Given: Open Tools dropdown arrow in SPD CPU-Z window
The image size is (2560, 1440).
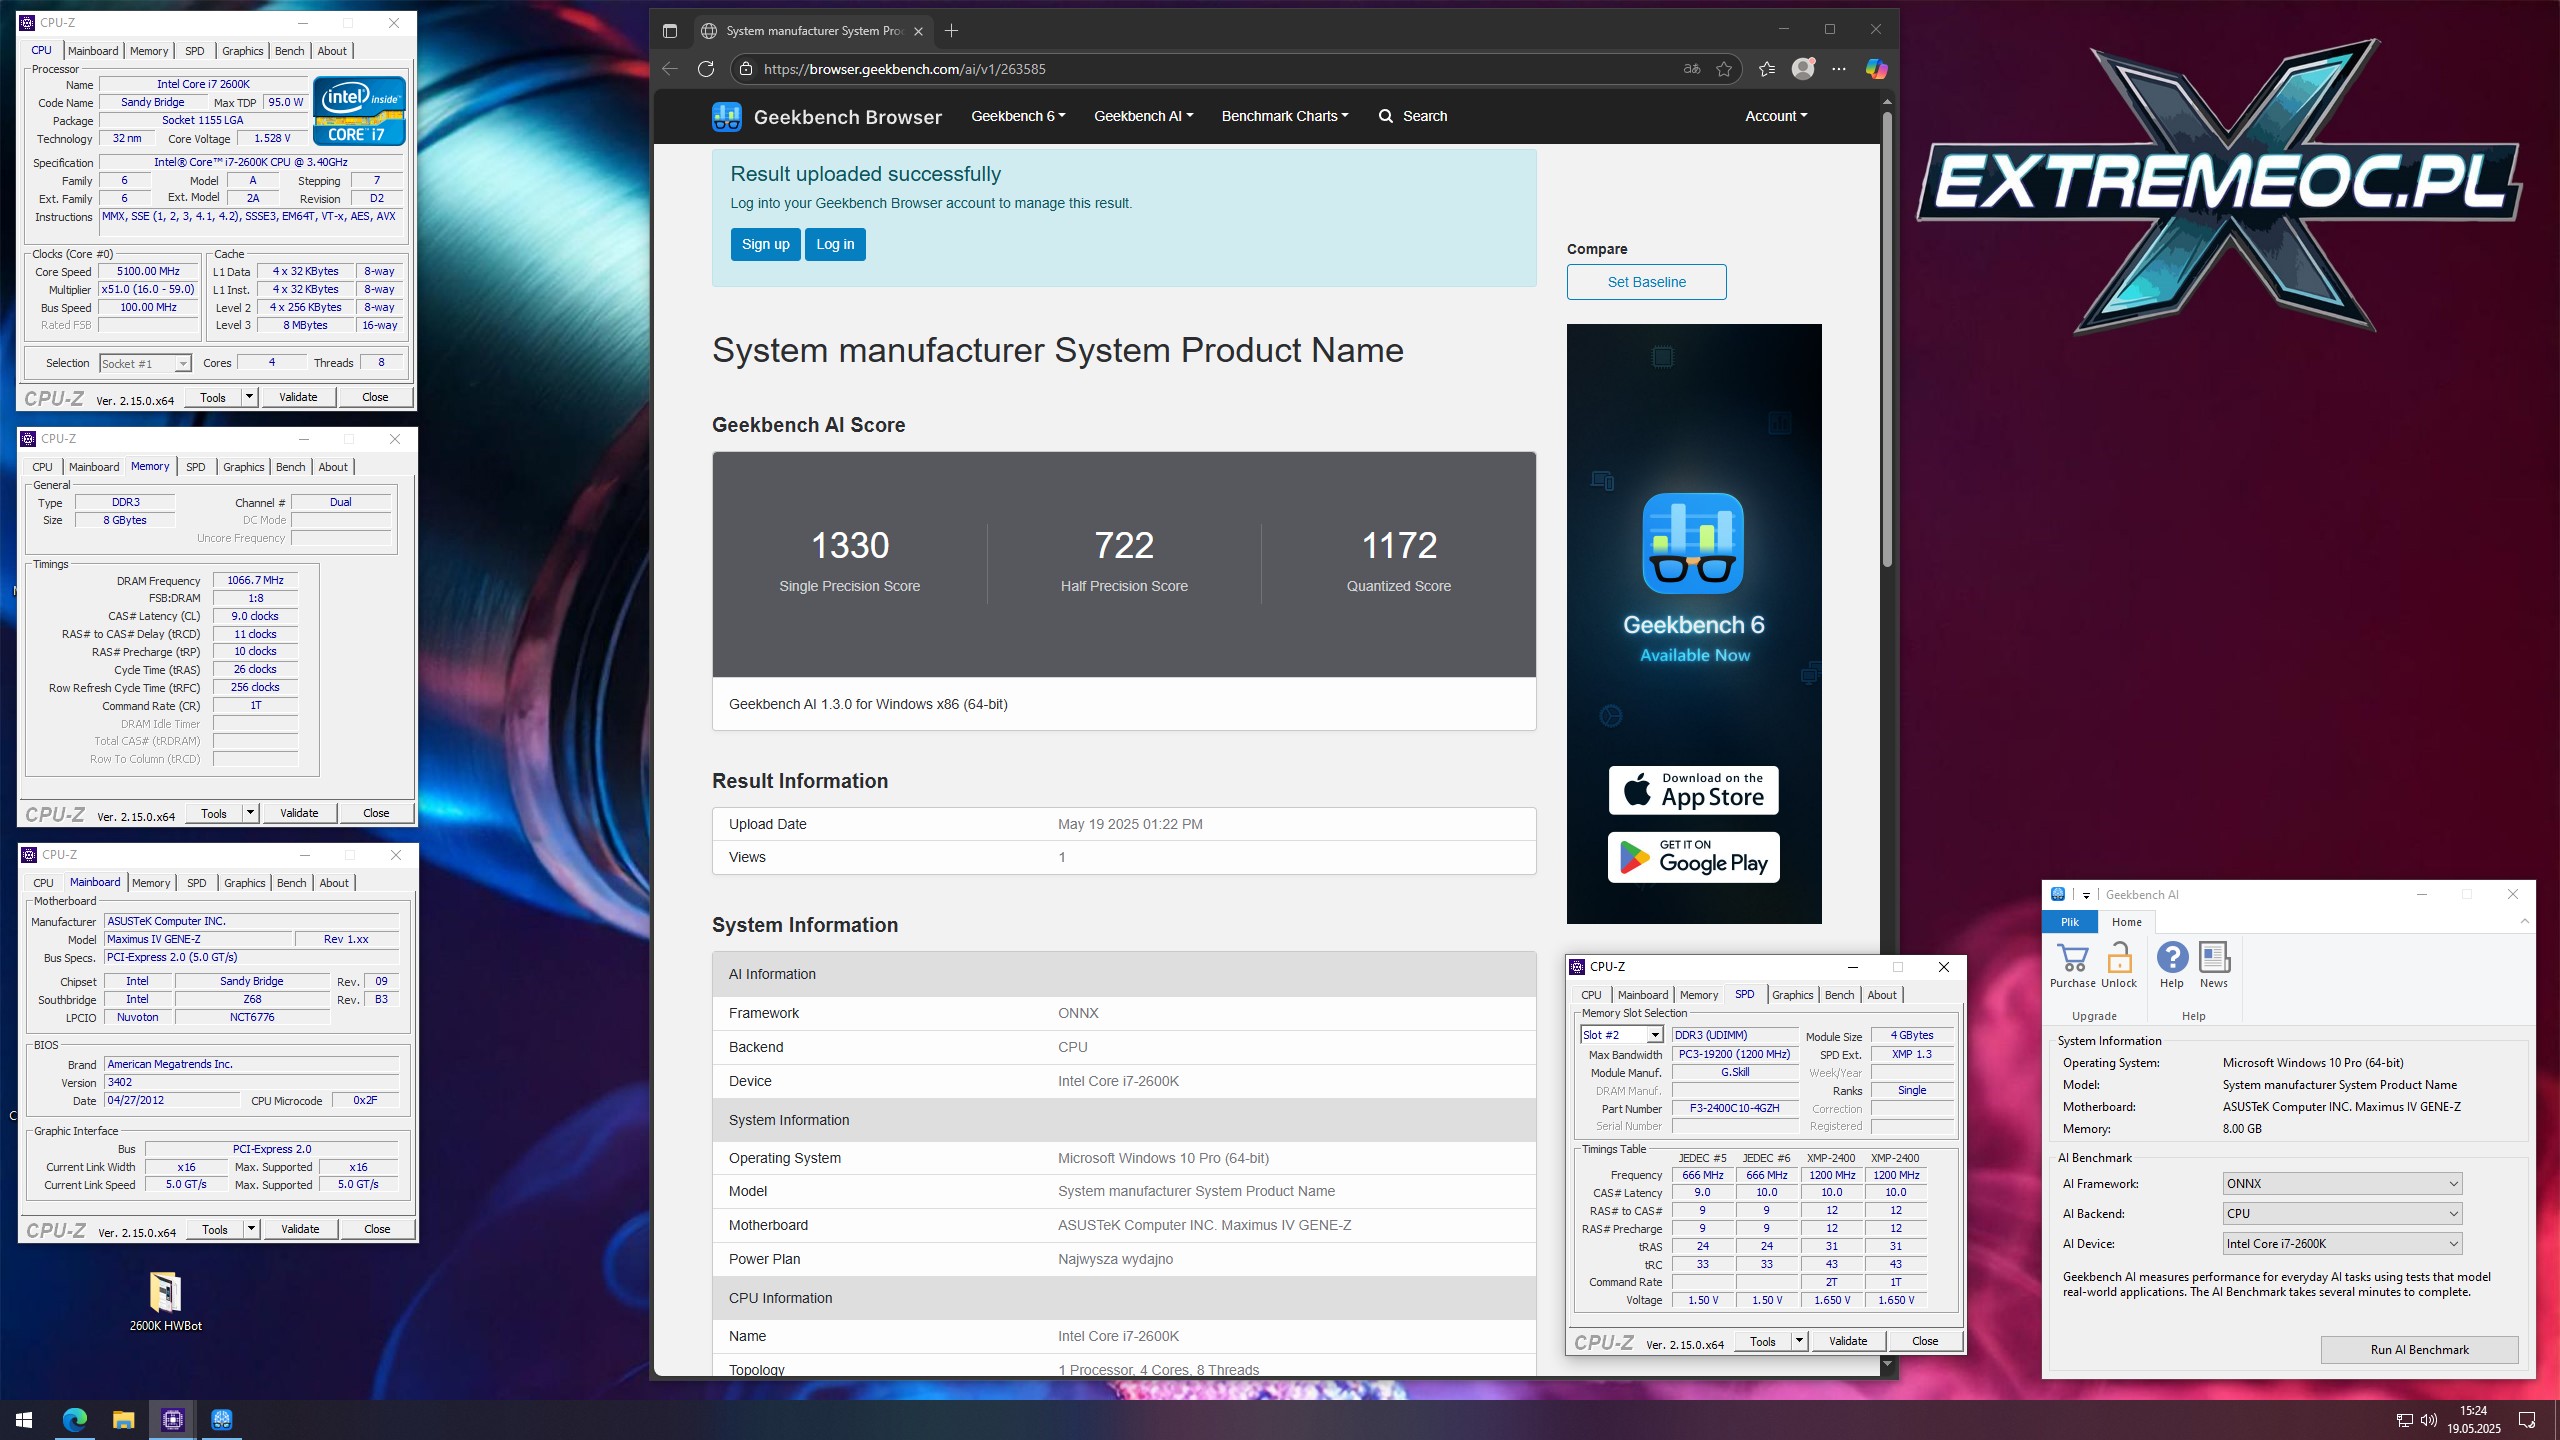Looking at the screenshot, I should click(x=1799, y=1341).
